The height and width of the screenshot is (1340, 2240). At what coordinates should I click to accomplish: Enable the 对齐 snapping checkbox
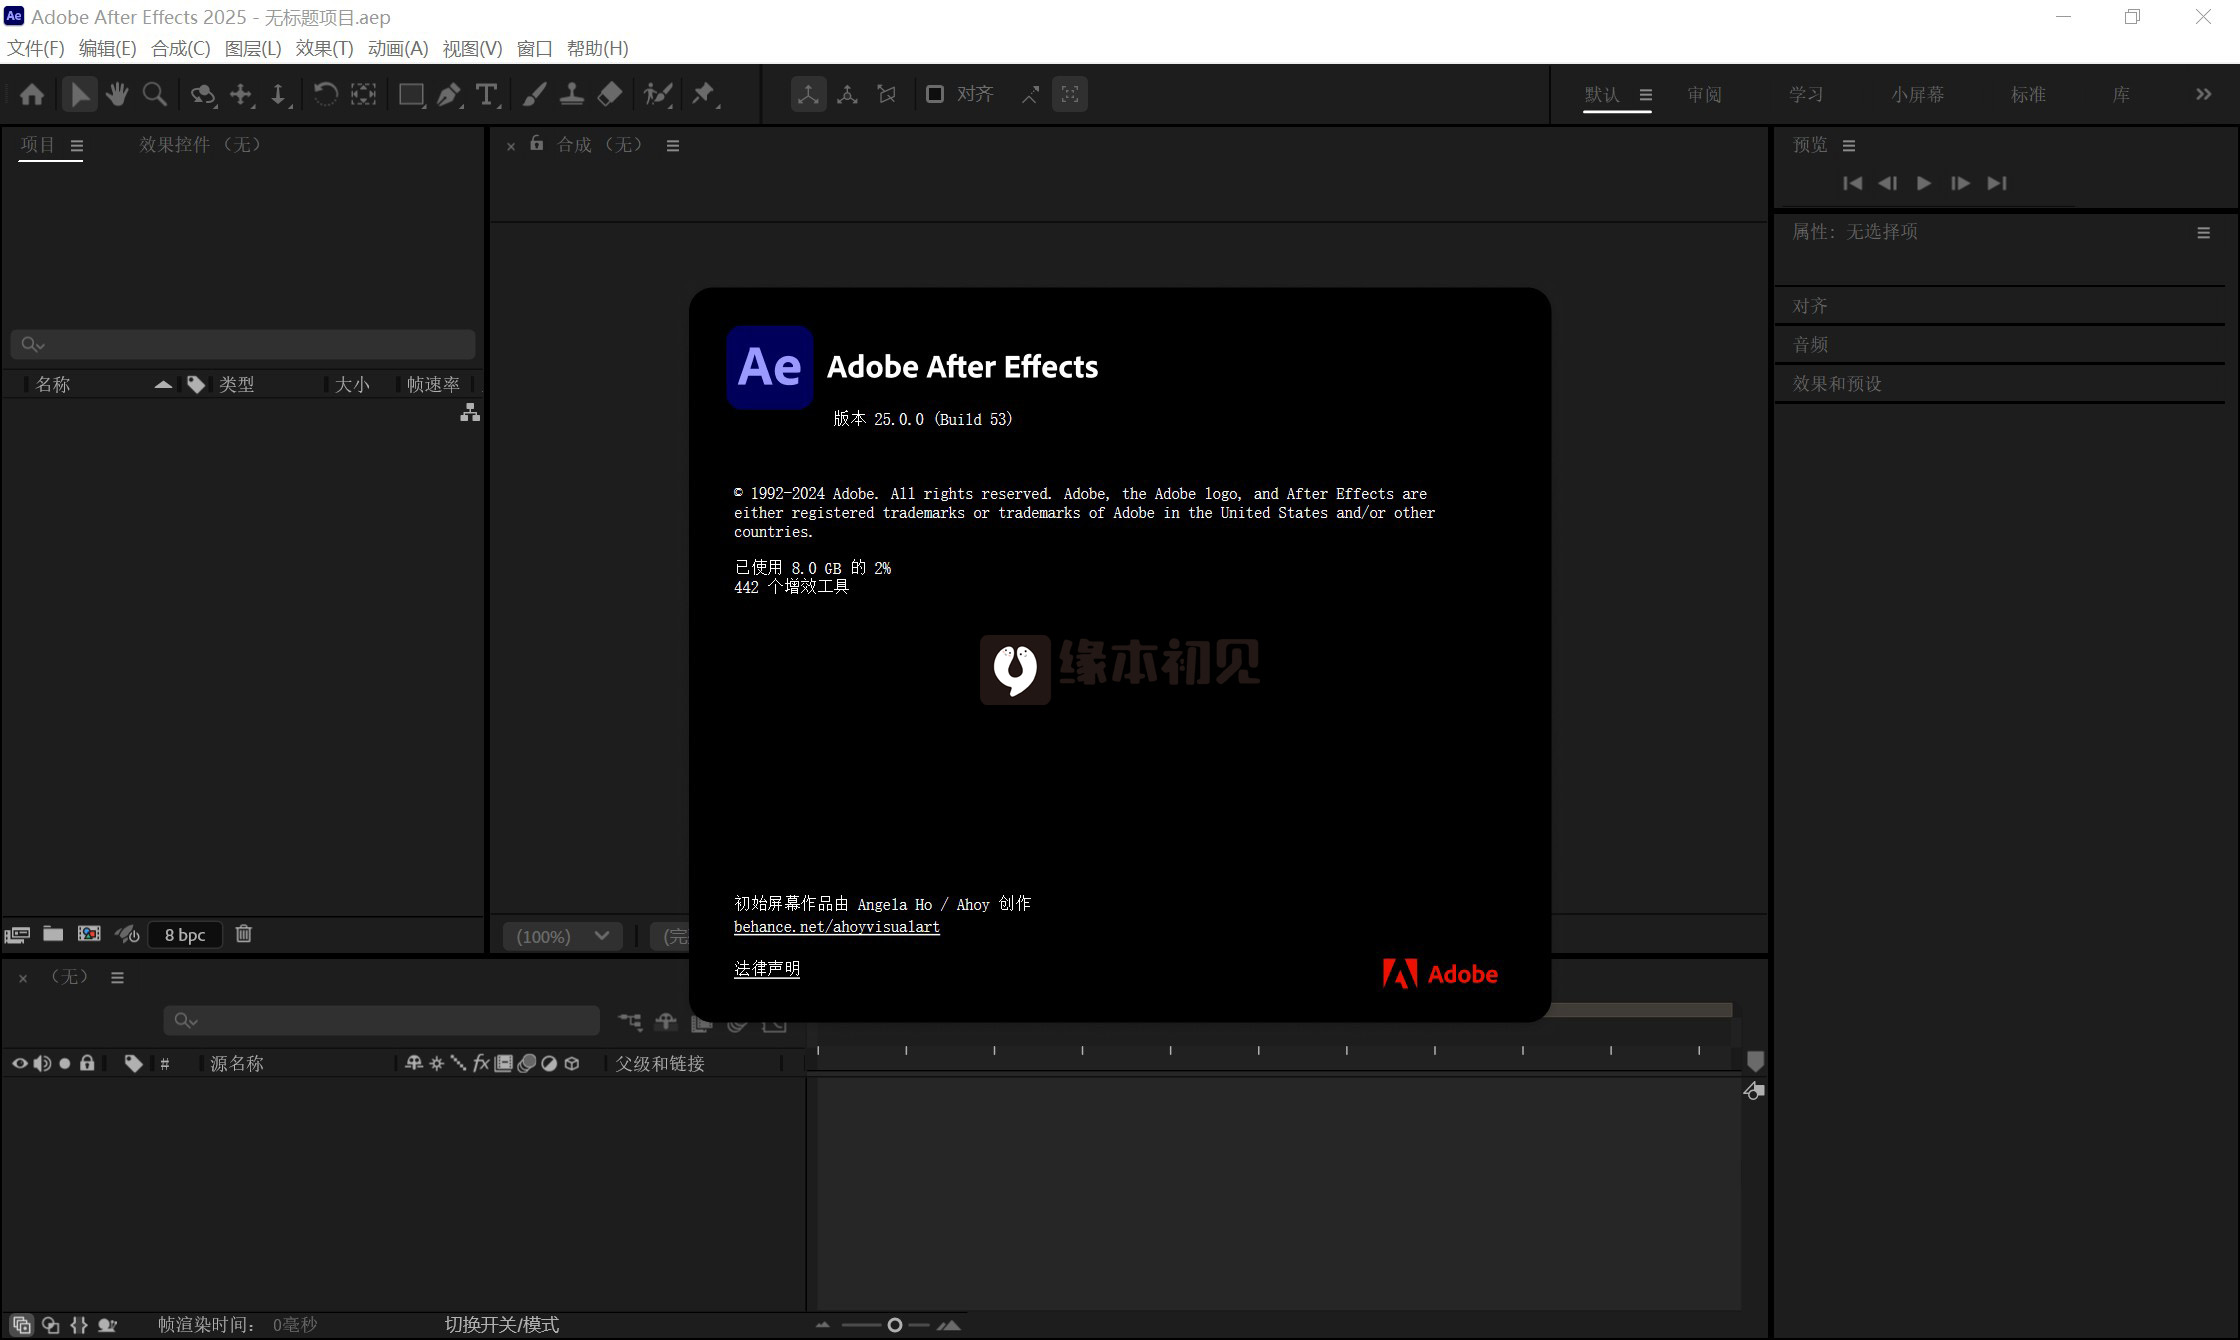click(x=934, y=94)
